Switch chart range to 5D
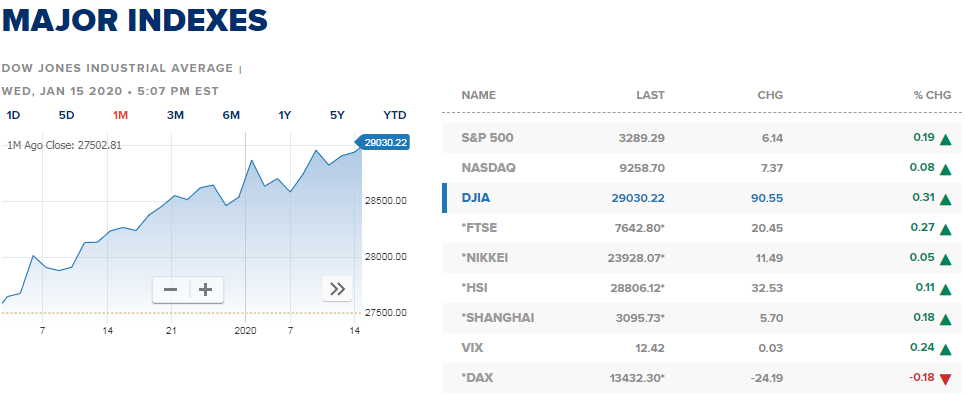Image resolution: width=965 pixels, height=396 pixels. coord(66,115)
